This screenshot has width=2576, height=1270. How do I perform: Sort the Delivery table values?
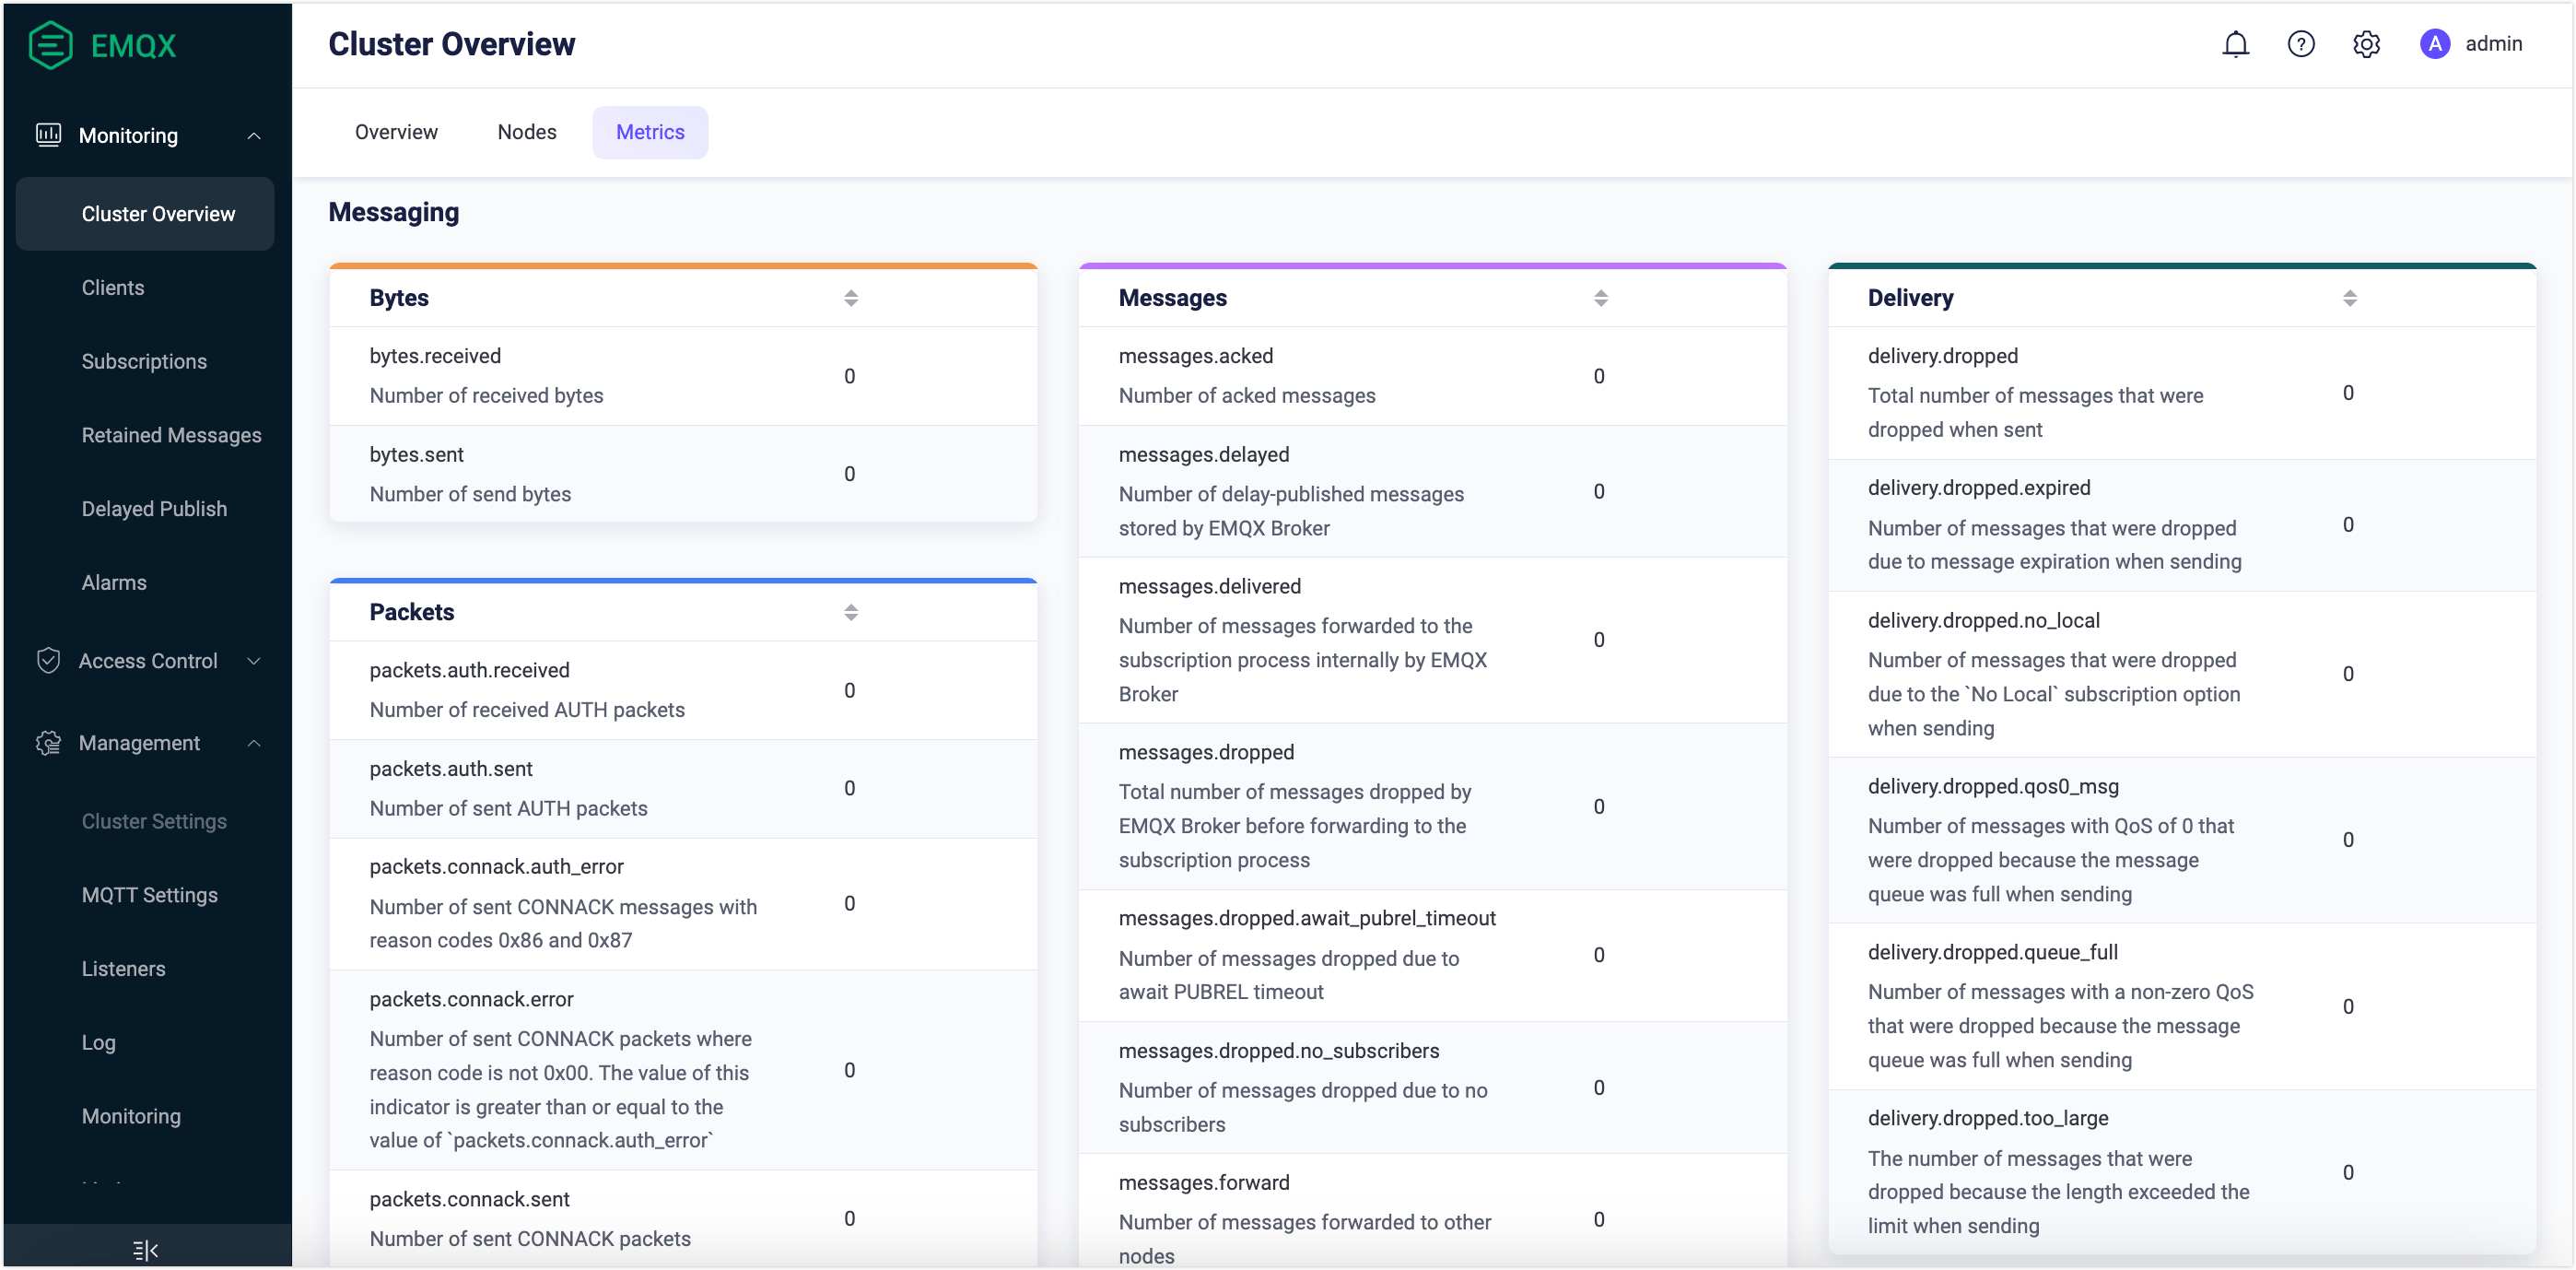2349,298
